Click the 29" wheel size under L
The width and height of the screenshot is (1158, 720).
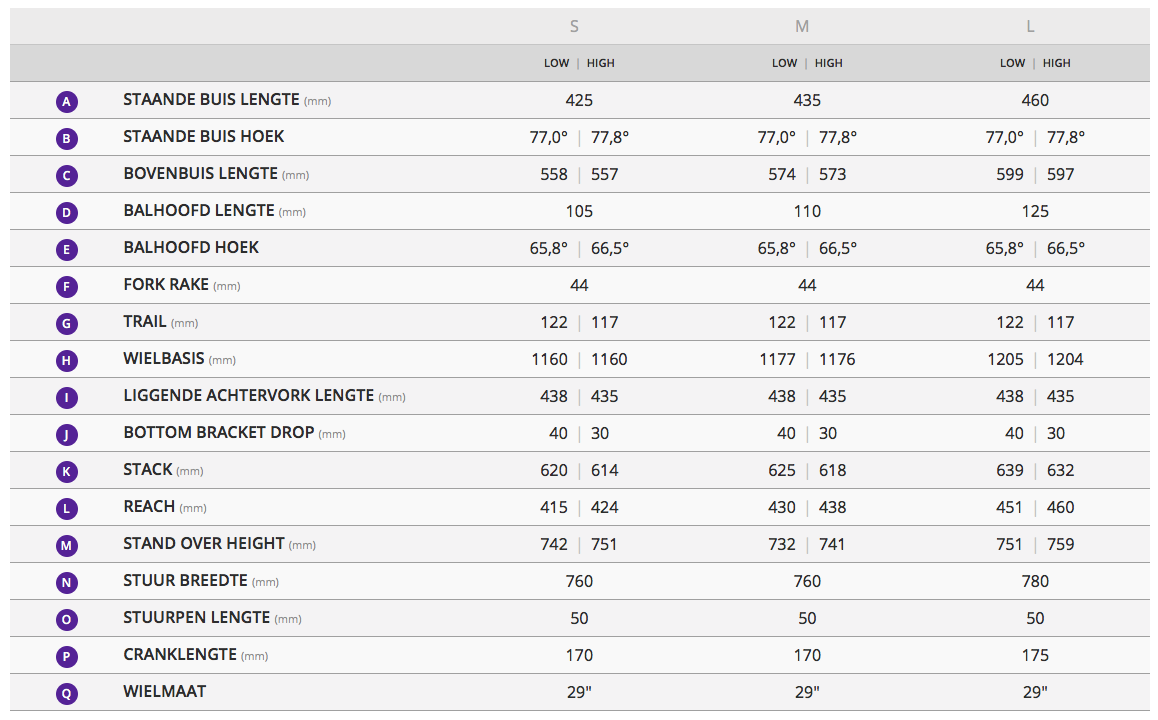(x=1035, y=692)
